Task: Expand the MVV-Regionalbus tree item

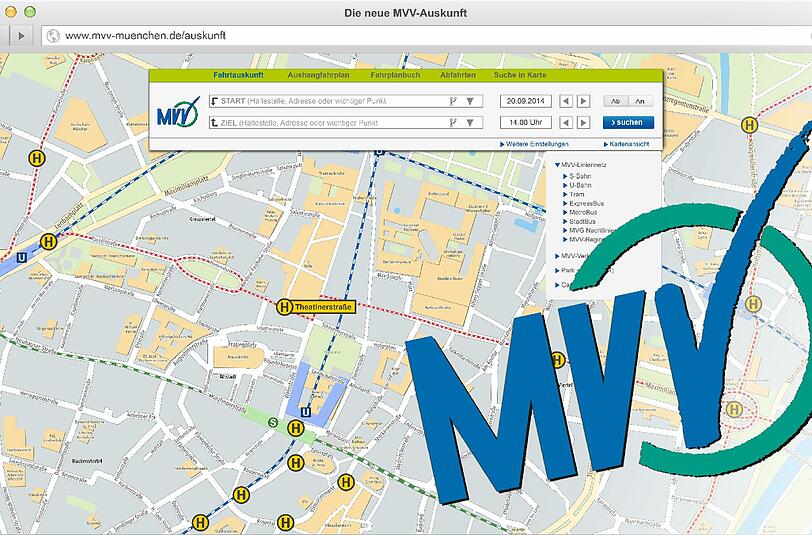Action: [566, 240]
